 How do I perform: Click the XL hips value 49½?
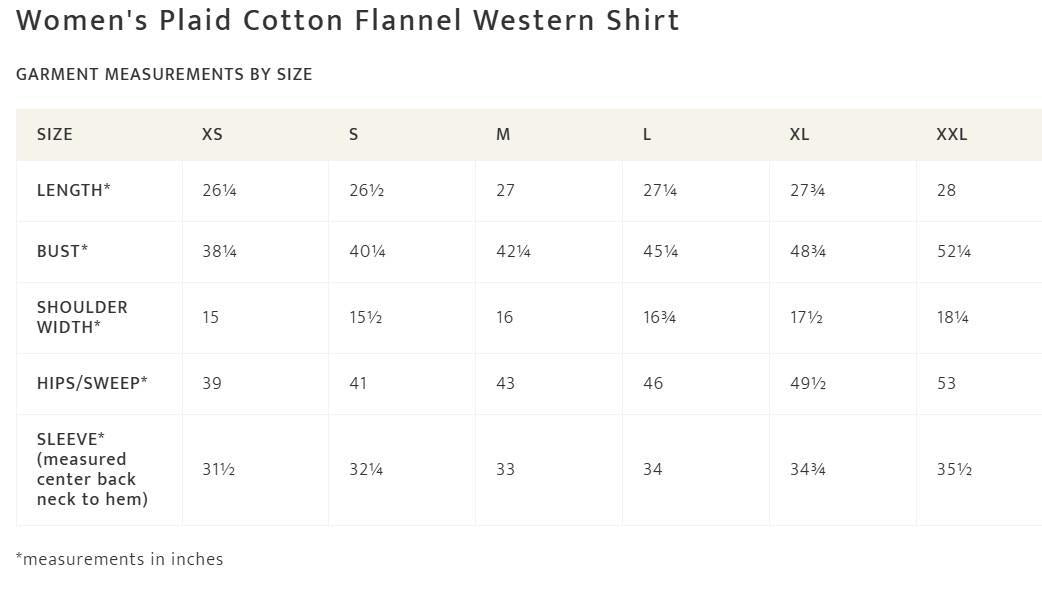(x=807, y=383)
